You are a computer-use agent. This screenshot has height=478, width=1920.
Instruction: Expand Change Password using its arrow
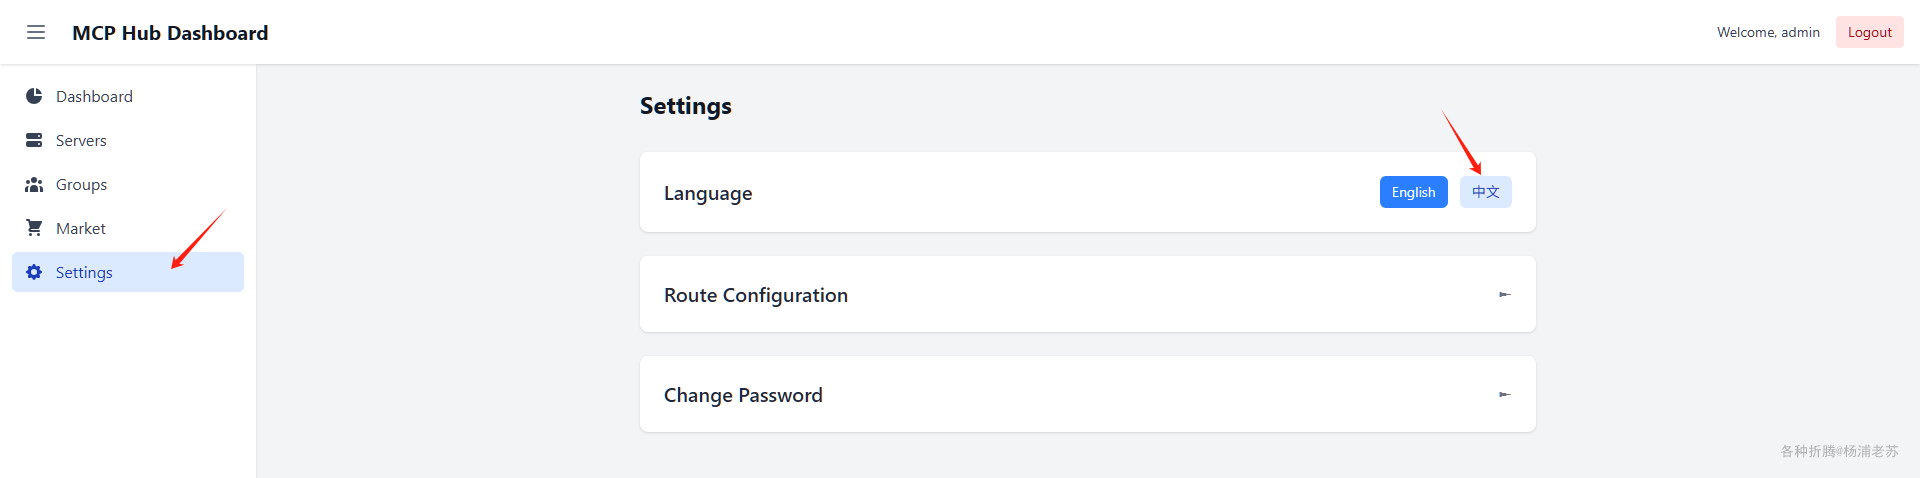(1504, 395)
